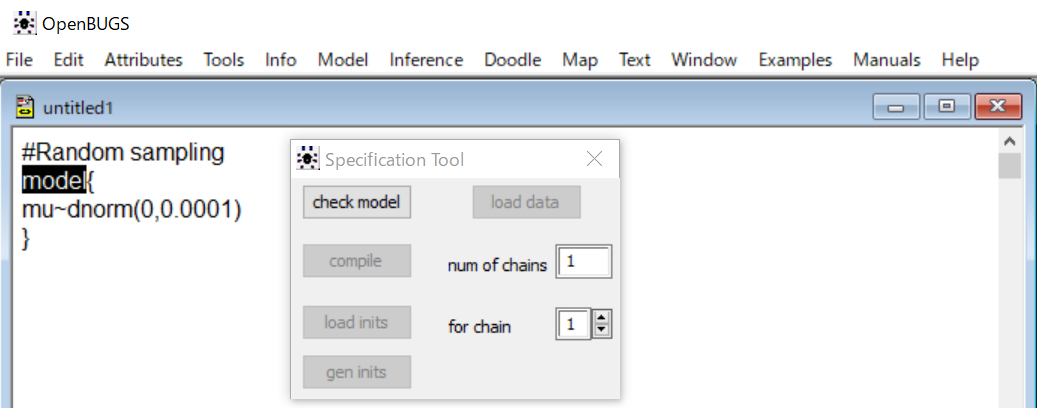Screen dimensions: 1037x408
Task: Click the scroll-up arrow of document scrollbar
Action: [1009, 141]
